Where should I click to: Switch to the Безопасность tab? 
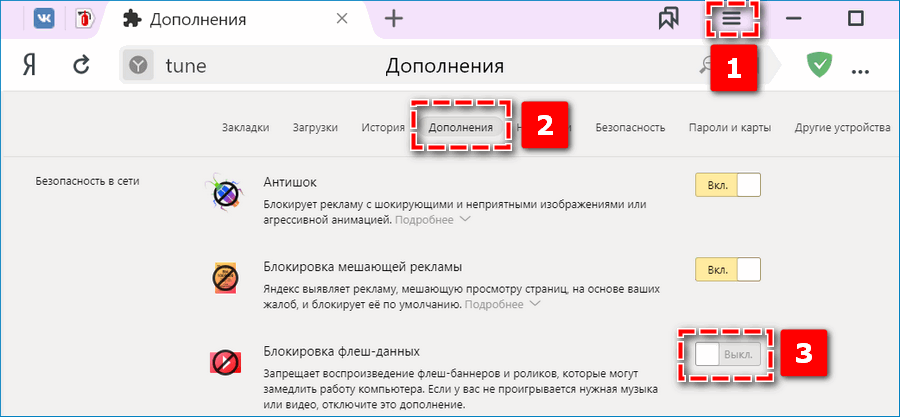pyautogui.click(x=630, y=127)
